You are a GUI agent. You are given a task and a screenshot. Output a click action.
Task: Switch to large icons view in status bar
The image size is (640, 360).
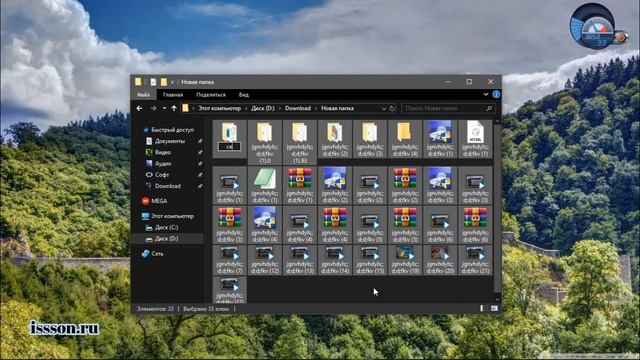click(x=494, y=309)
